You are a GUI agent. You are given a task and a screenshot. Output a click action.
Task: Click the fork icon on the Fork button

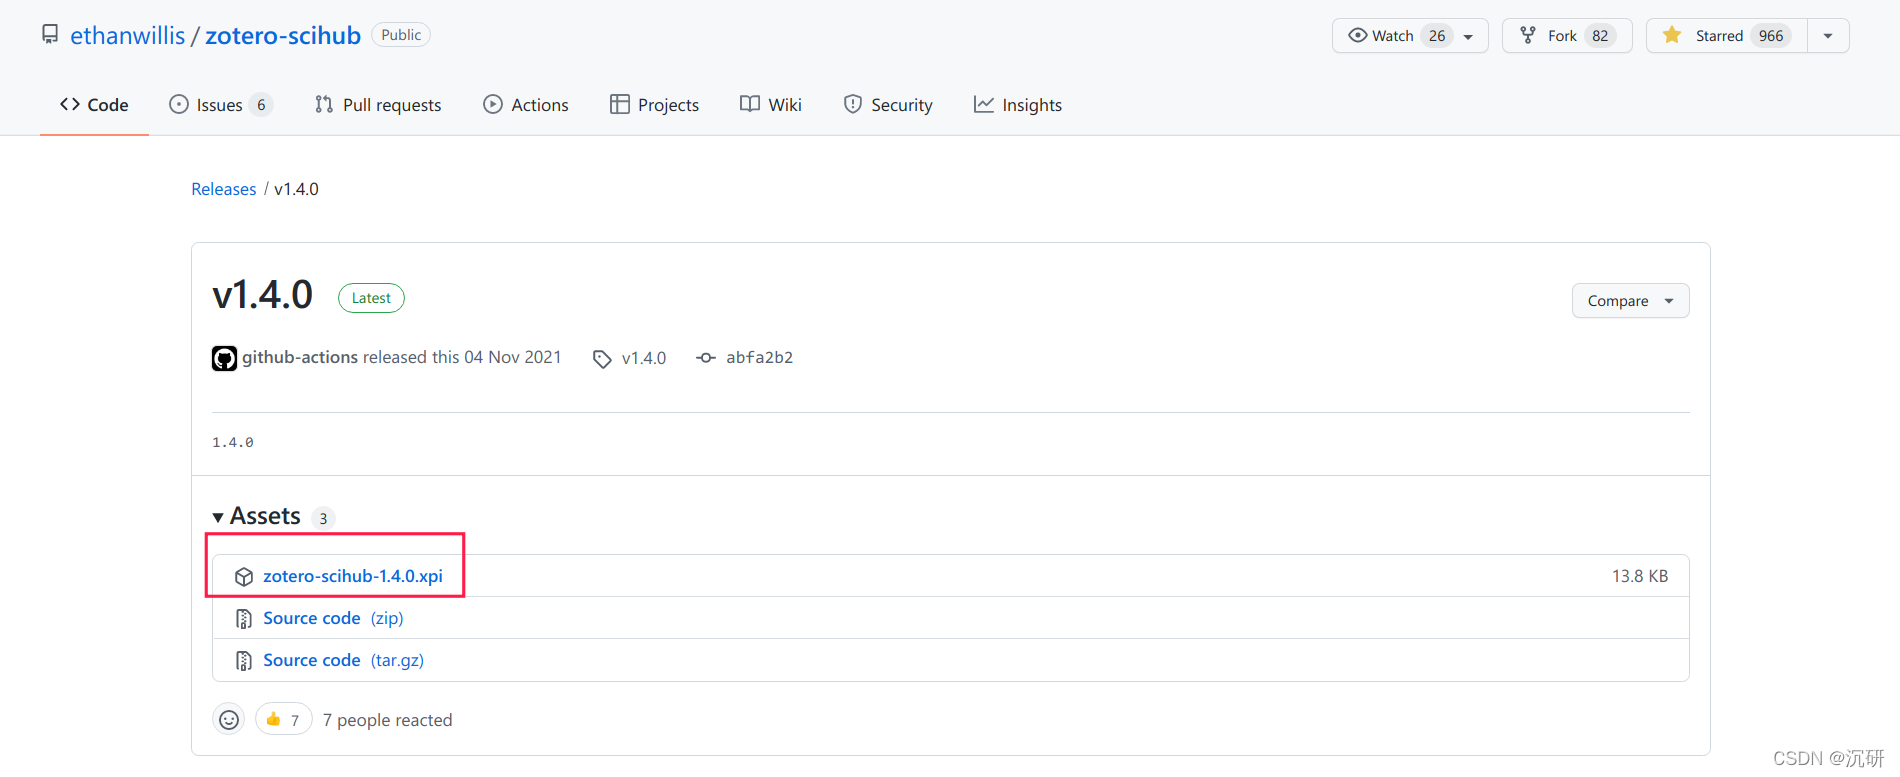coord(1528,35)
